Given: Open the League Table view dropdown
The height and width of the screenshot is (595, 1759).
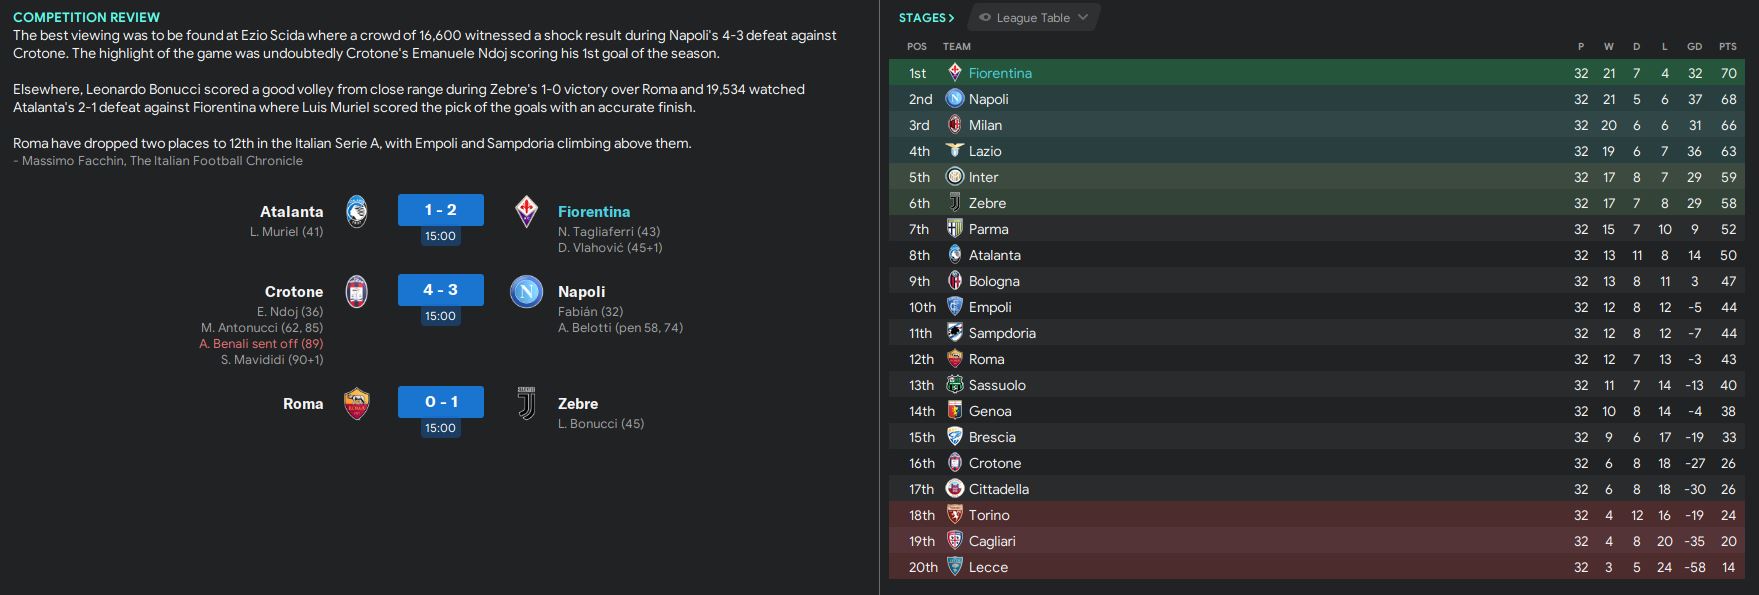Looking at the screenshot, I should [1034, 18].
